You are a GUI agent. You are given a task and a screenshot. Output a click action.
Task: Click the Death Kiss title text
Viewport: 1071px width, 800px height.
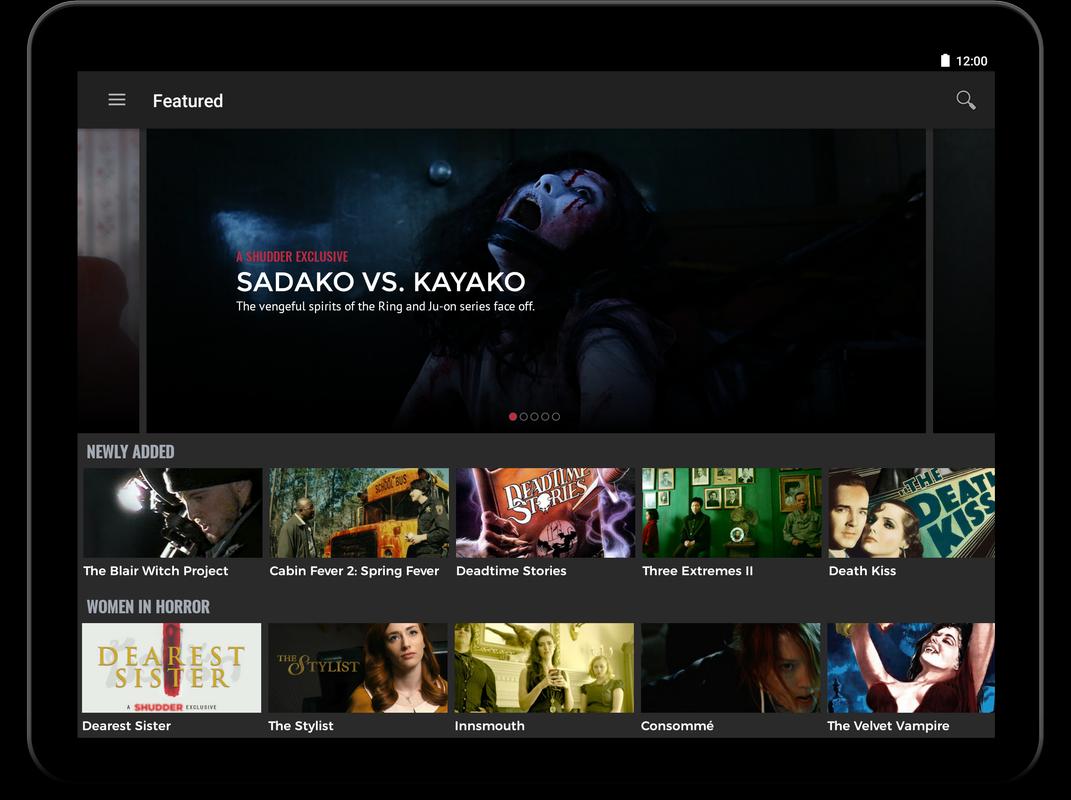coord(863,570)
